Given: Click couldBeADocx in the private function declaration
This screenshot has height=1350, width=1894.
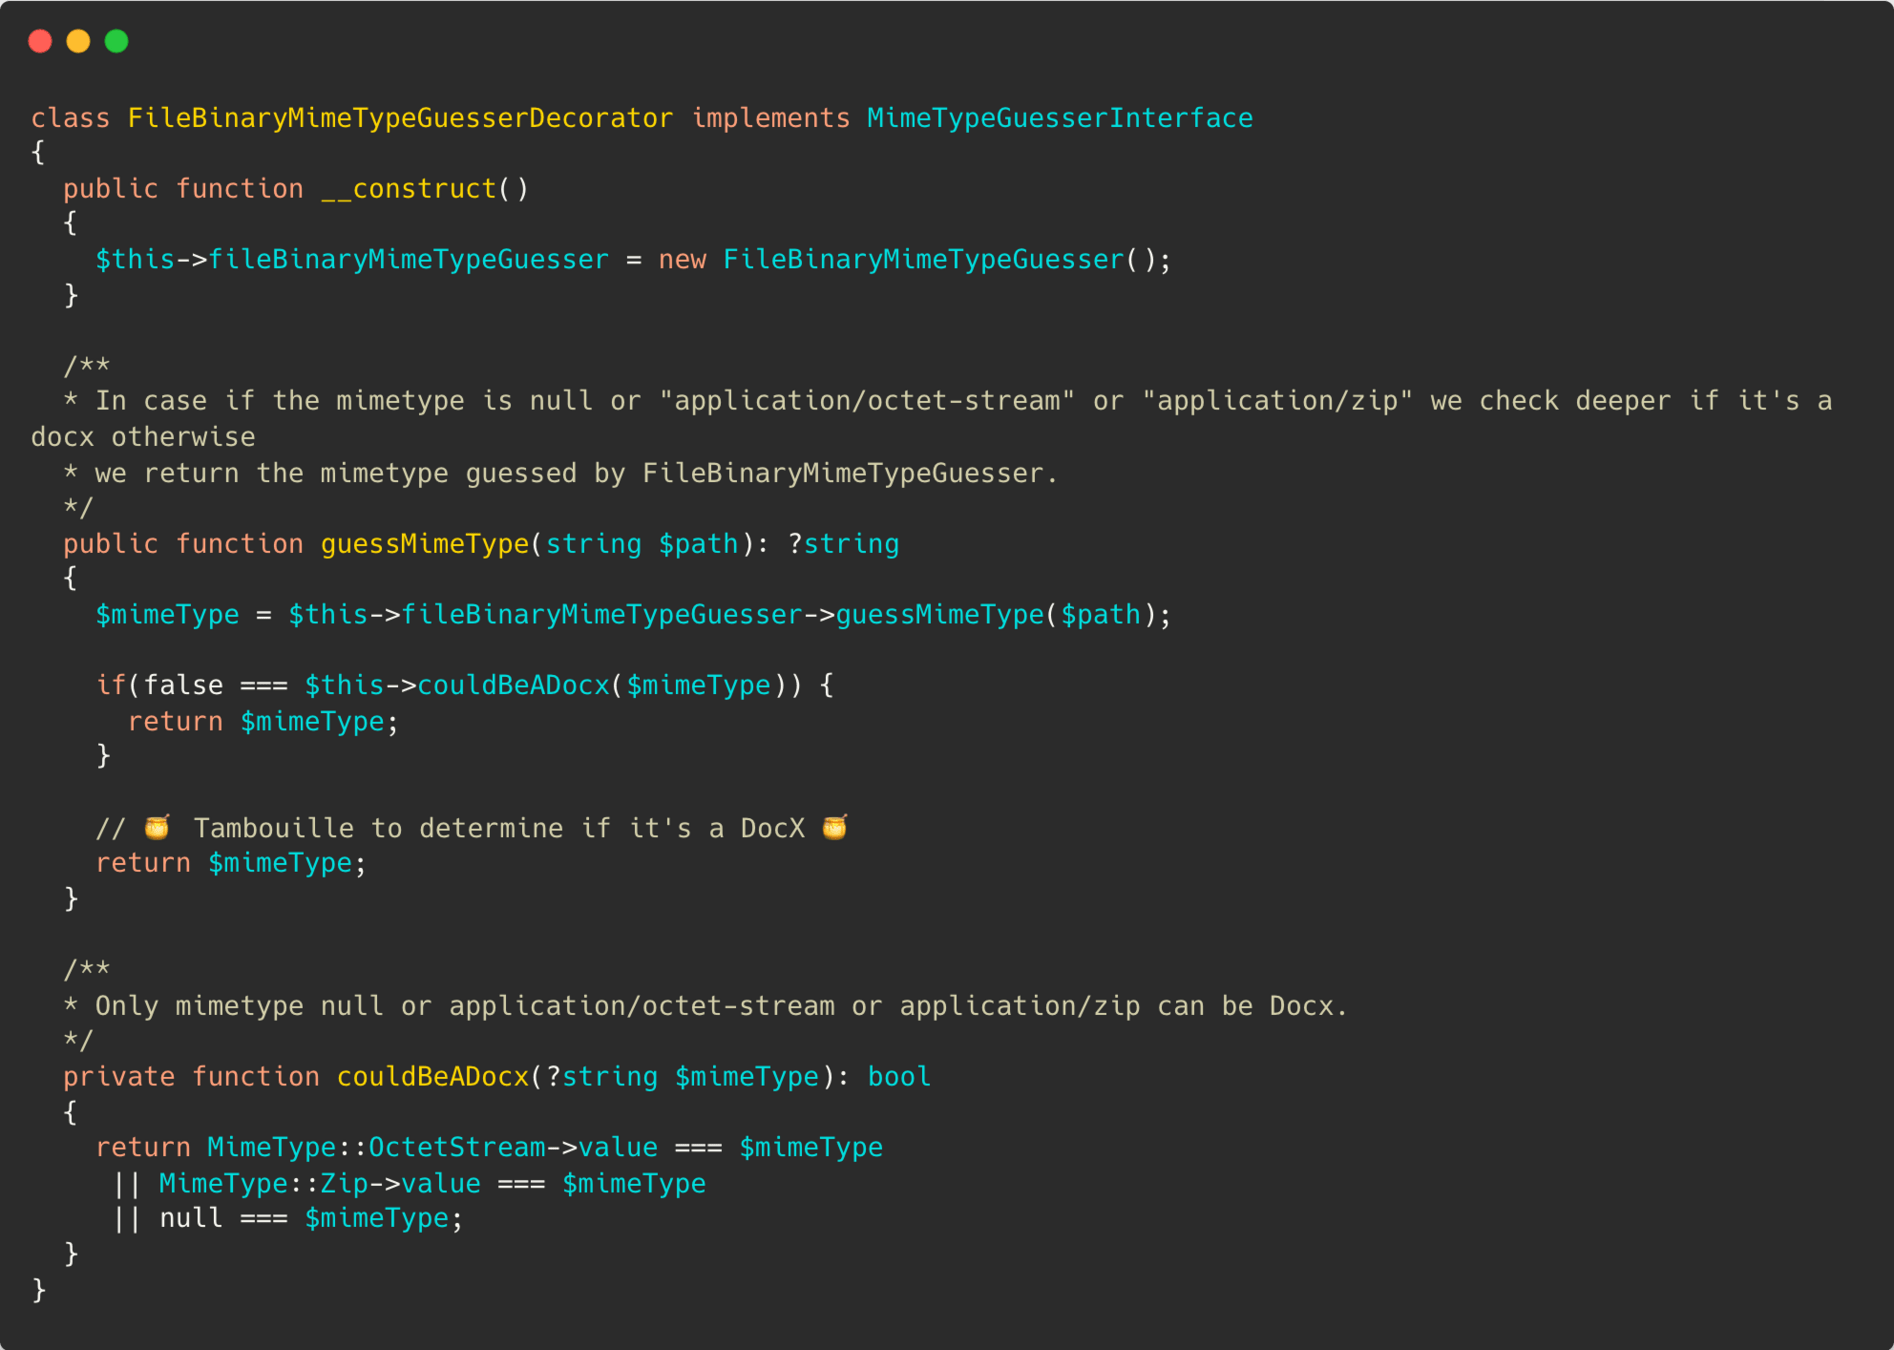Looking at the screenshot, I should [x=432, y=1077].
